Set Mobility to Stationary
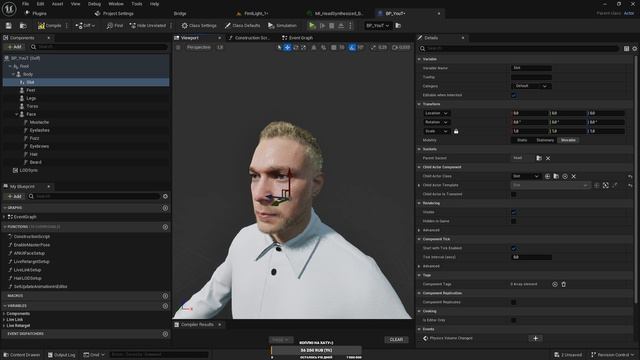Viewport: 640px width, 360px height. click(x=545, y=140)
